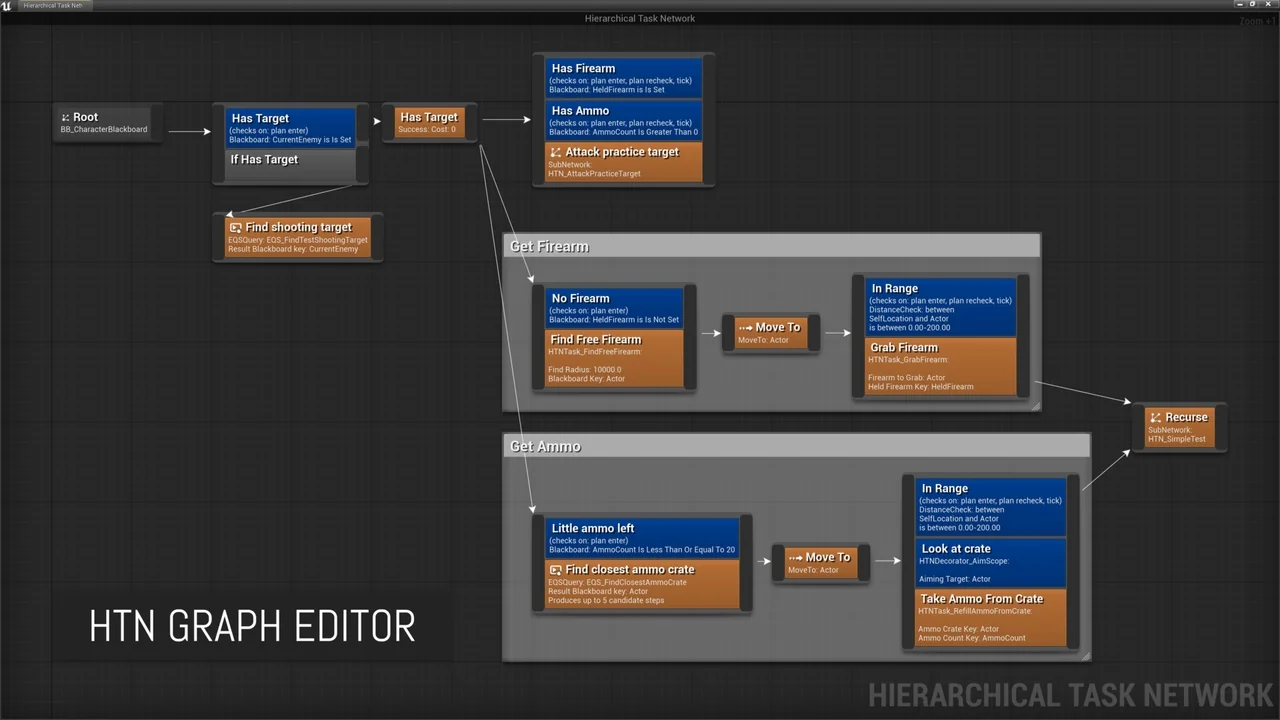Click the Move To arrow icon in Get Ammo
This screenshot has width=1280, height=720.
(x=795, y=558)
